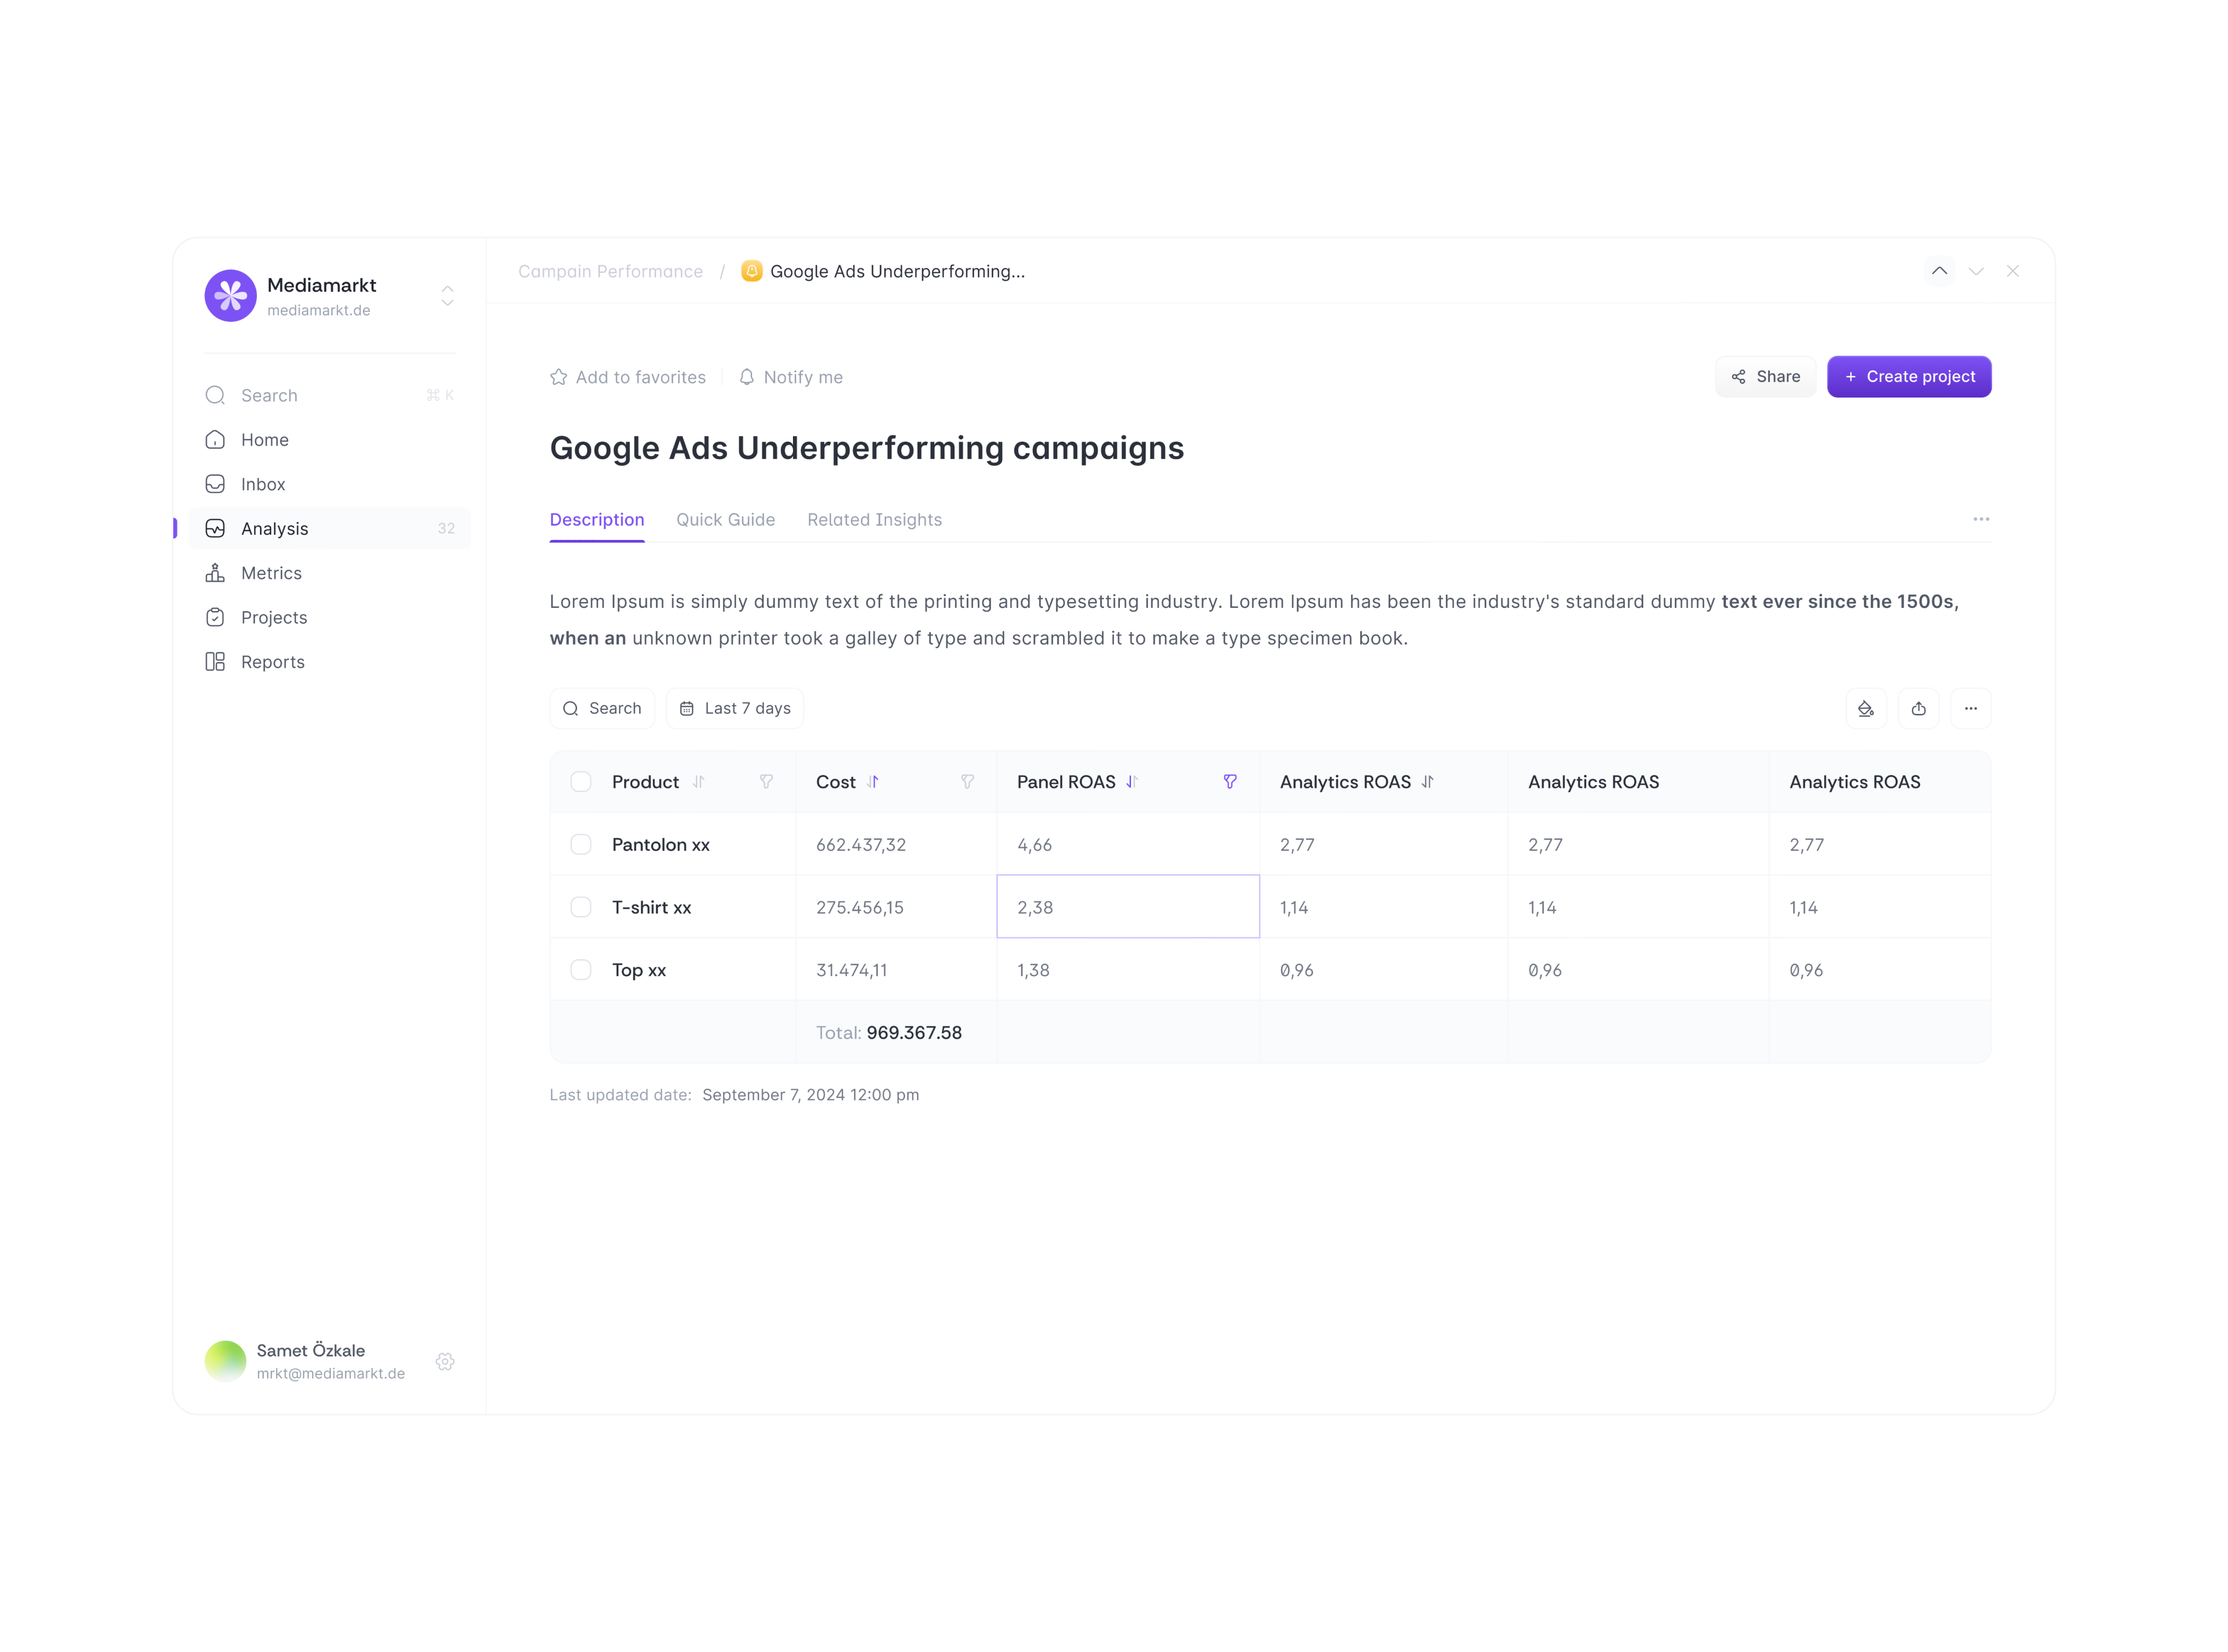Open user settings gear icon
Screen dimensions: 2228x1652
445,1362
